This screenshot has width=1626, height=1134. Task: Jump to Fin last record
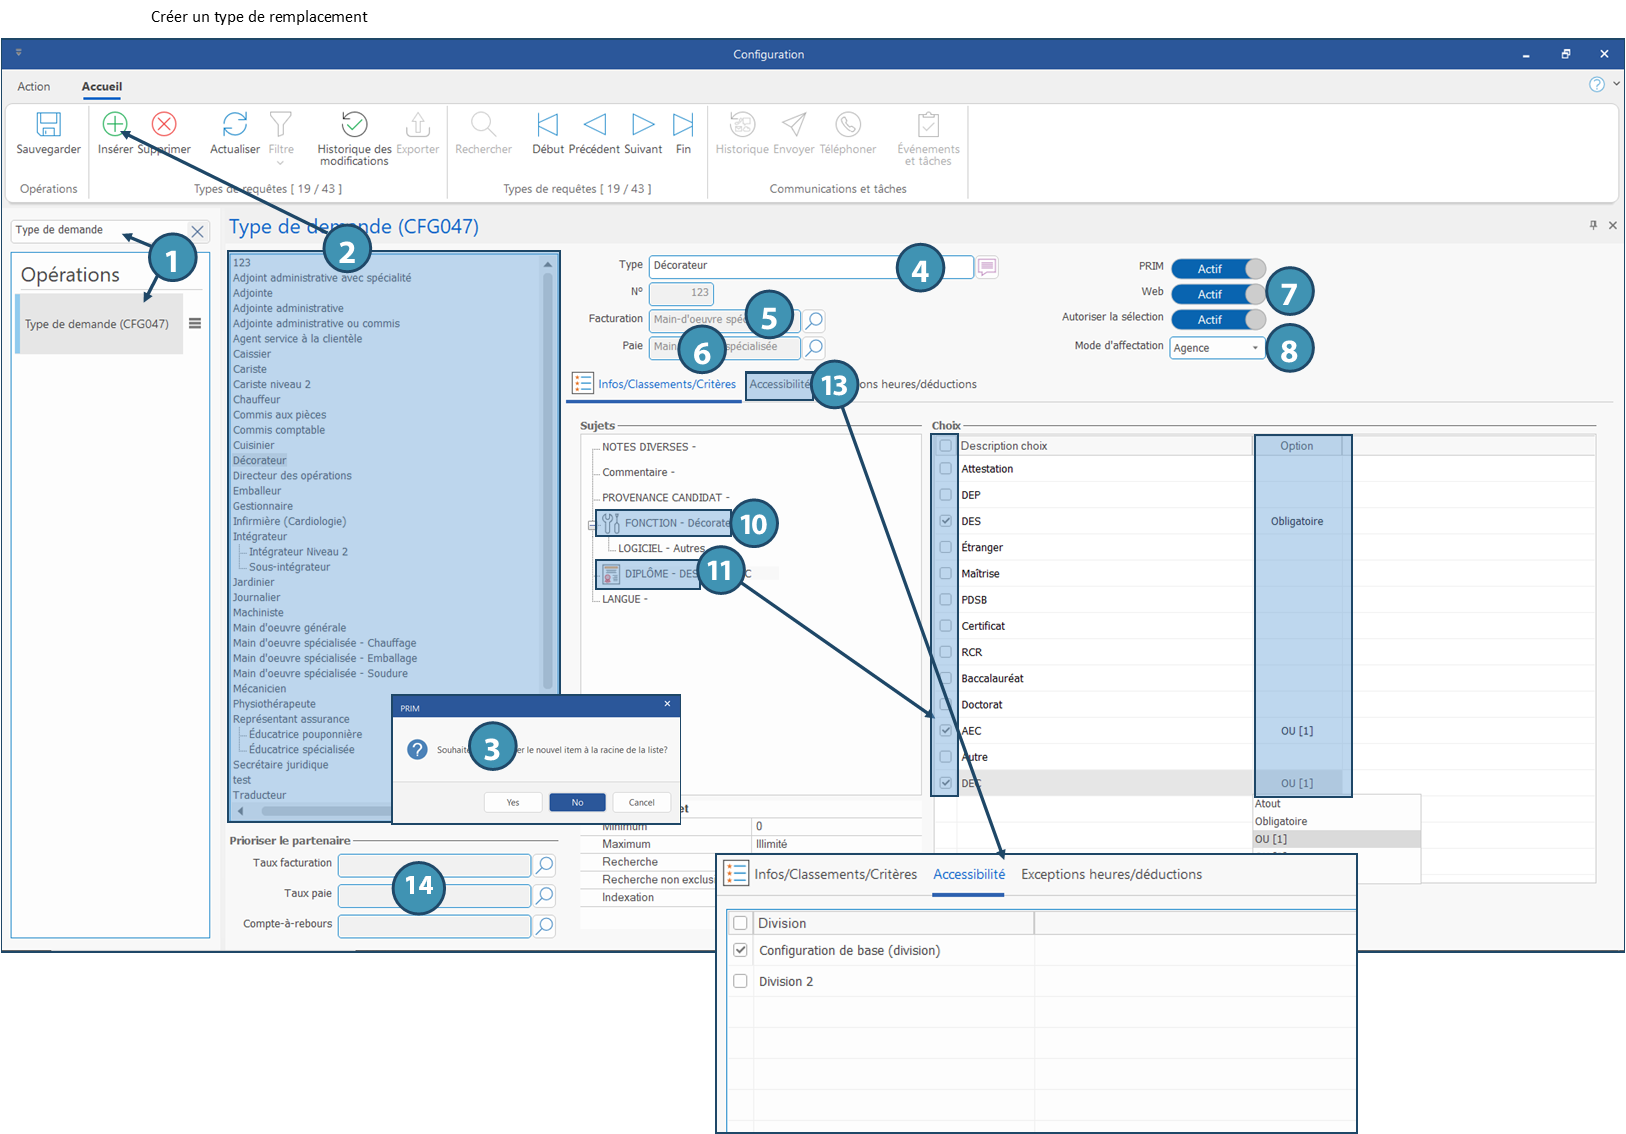point(683,124)
